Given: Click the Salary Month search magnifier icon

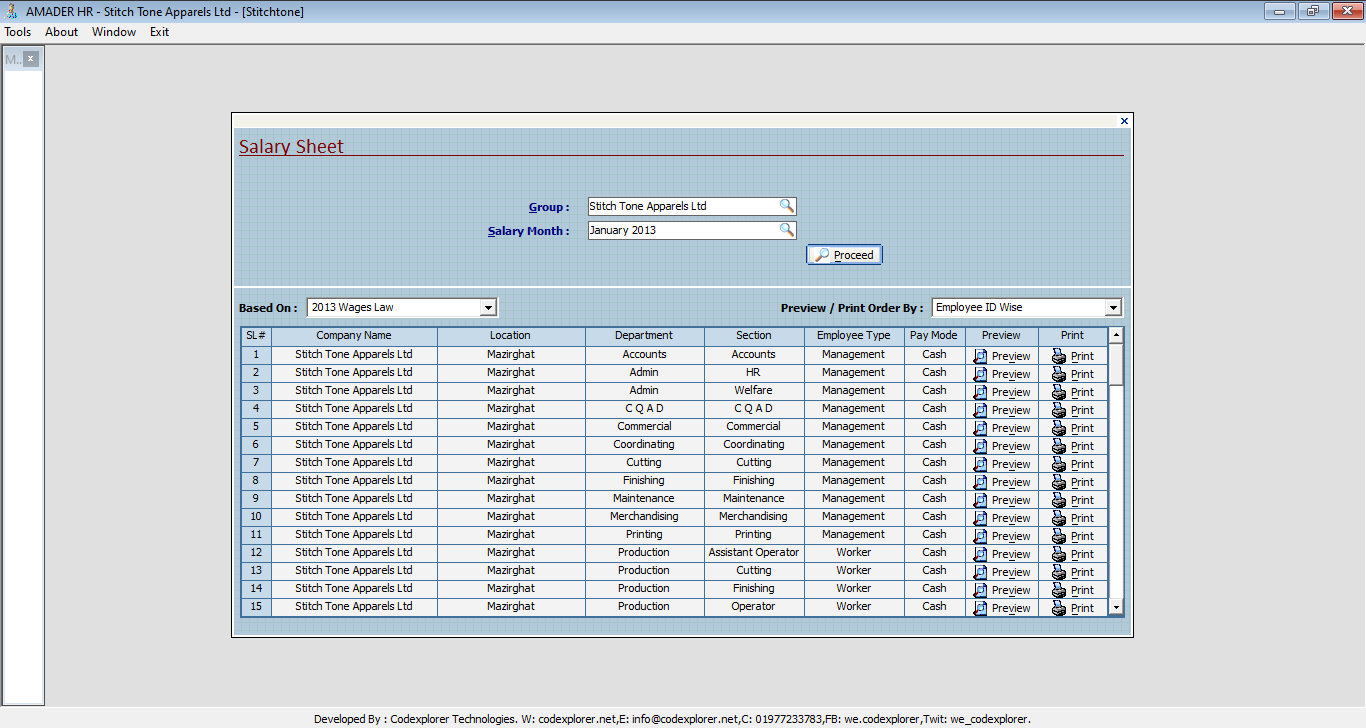Looking at the screenshot, I should click(x=787, y=230).
